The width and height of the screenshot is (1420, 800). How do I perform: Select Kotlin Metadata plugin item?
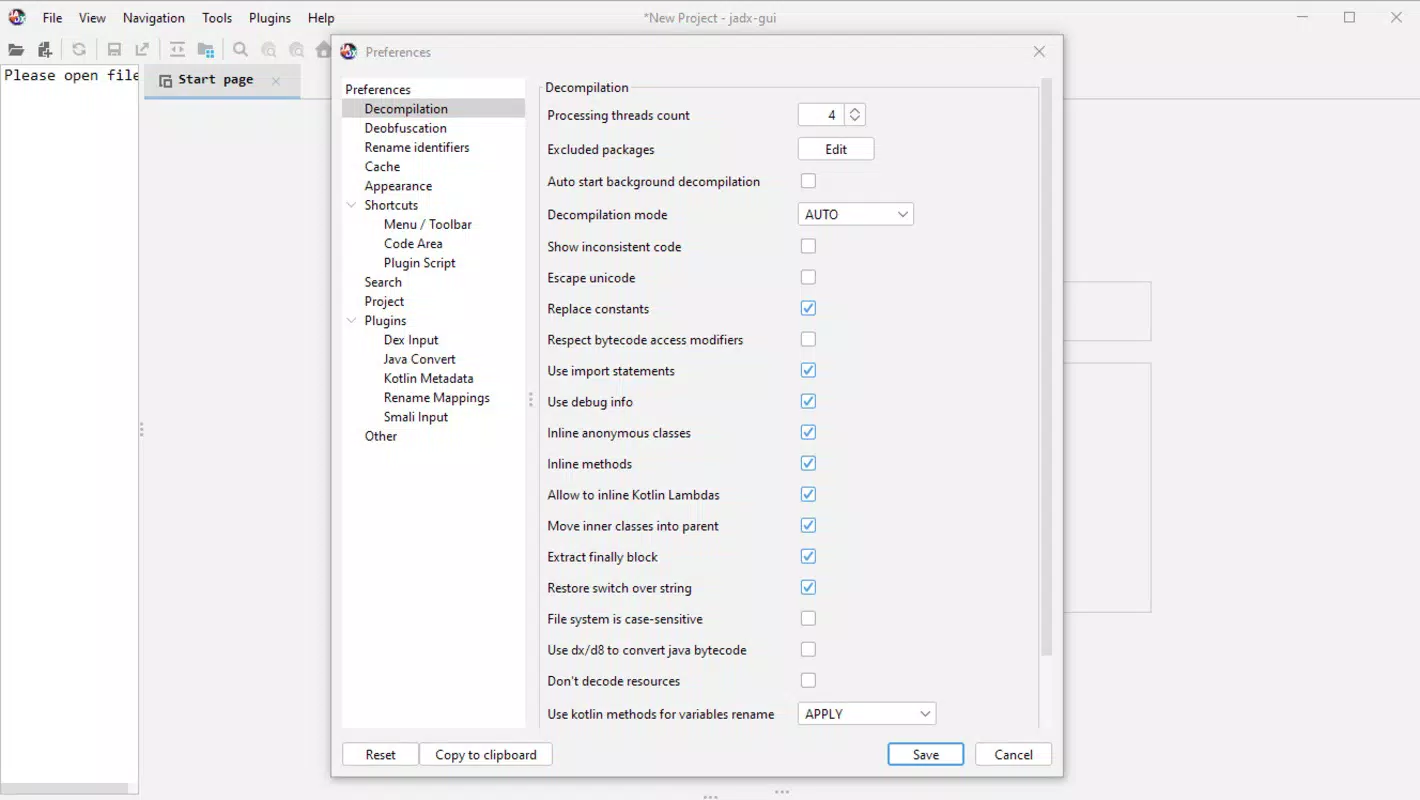pos(429,378)
